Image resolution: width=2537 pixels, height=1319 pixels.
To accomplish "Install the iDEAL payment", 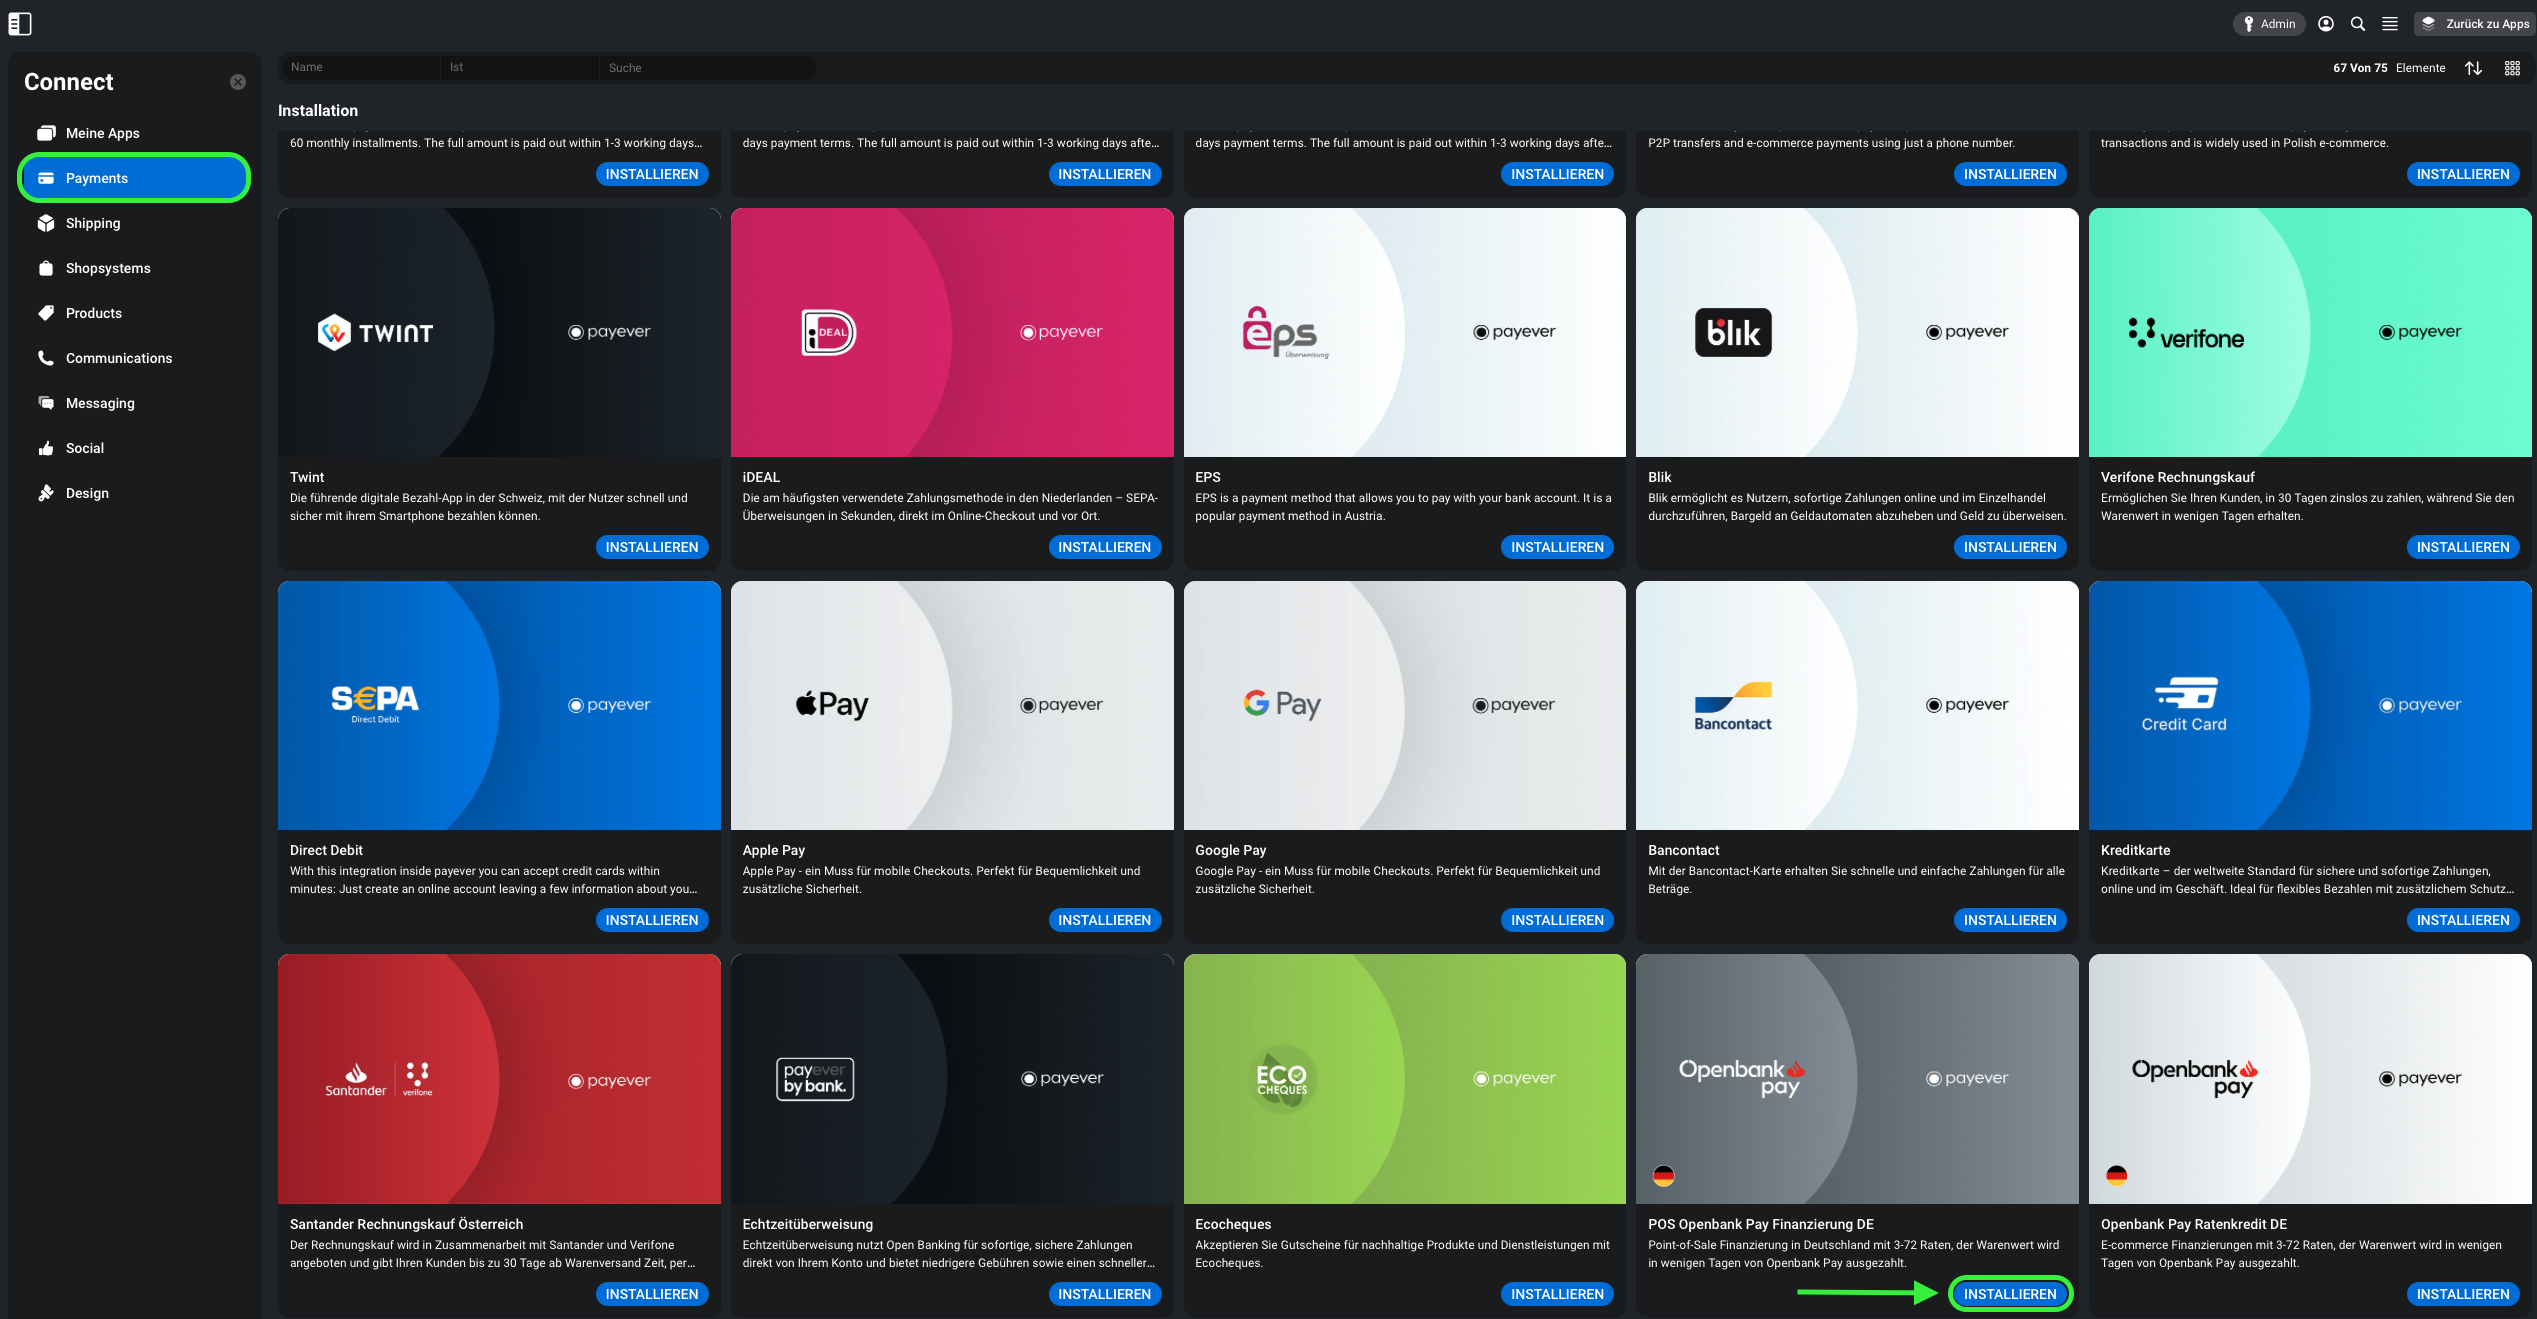I will 1105,547.
